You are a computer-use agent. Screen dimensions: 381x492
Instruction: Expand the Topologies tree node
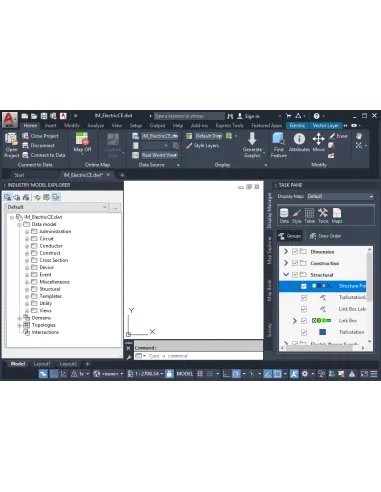20,325
